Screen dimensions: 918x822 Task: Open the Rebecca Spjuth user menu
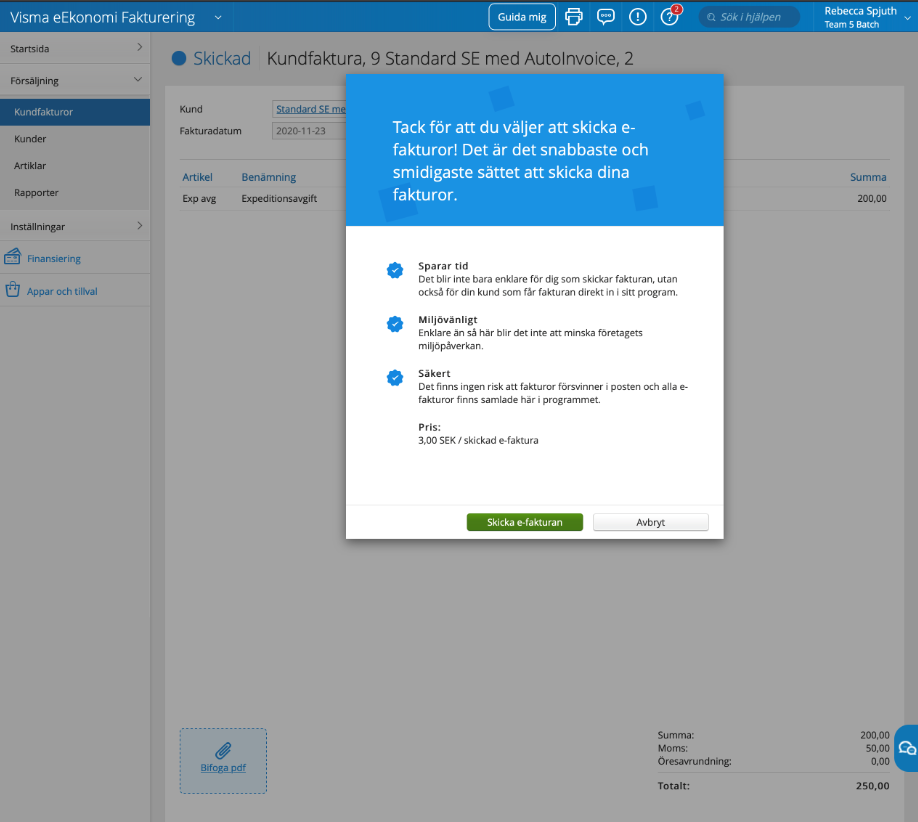point(860,17)
